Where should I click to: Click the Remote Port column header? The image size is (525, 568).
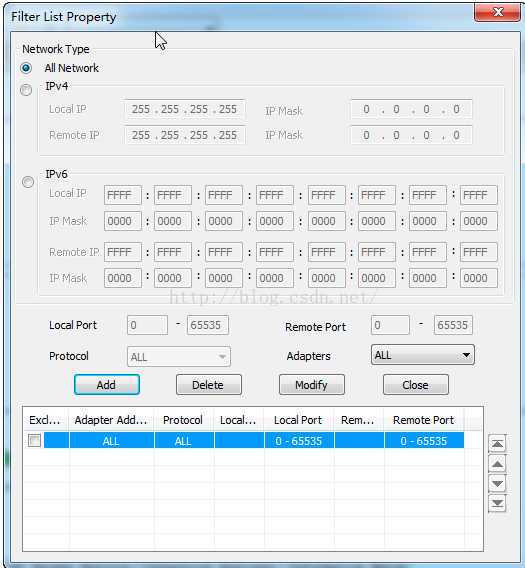[424, 420]
